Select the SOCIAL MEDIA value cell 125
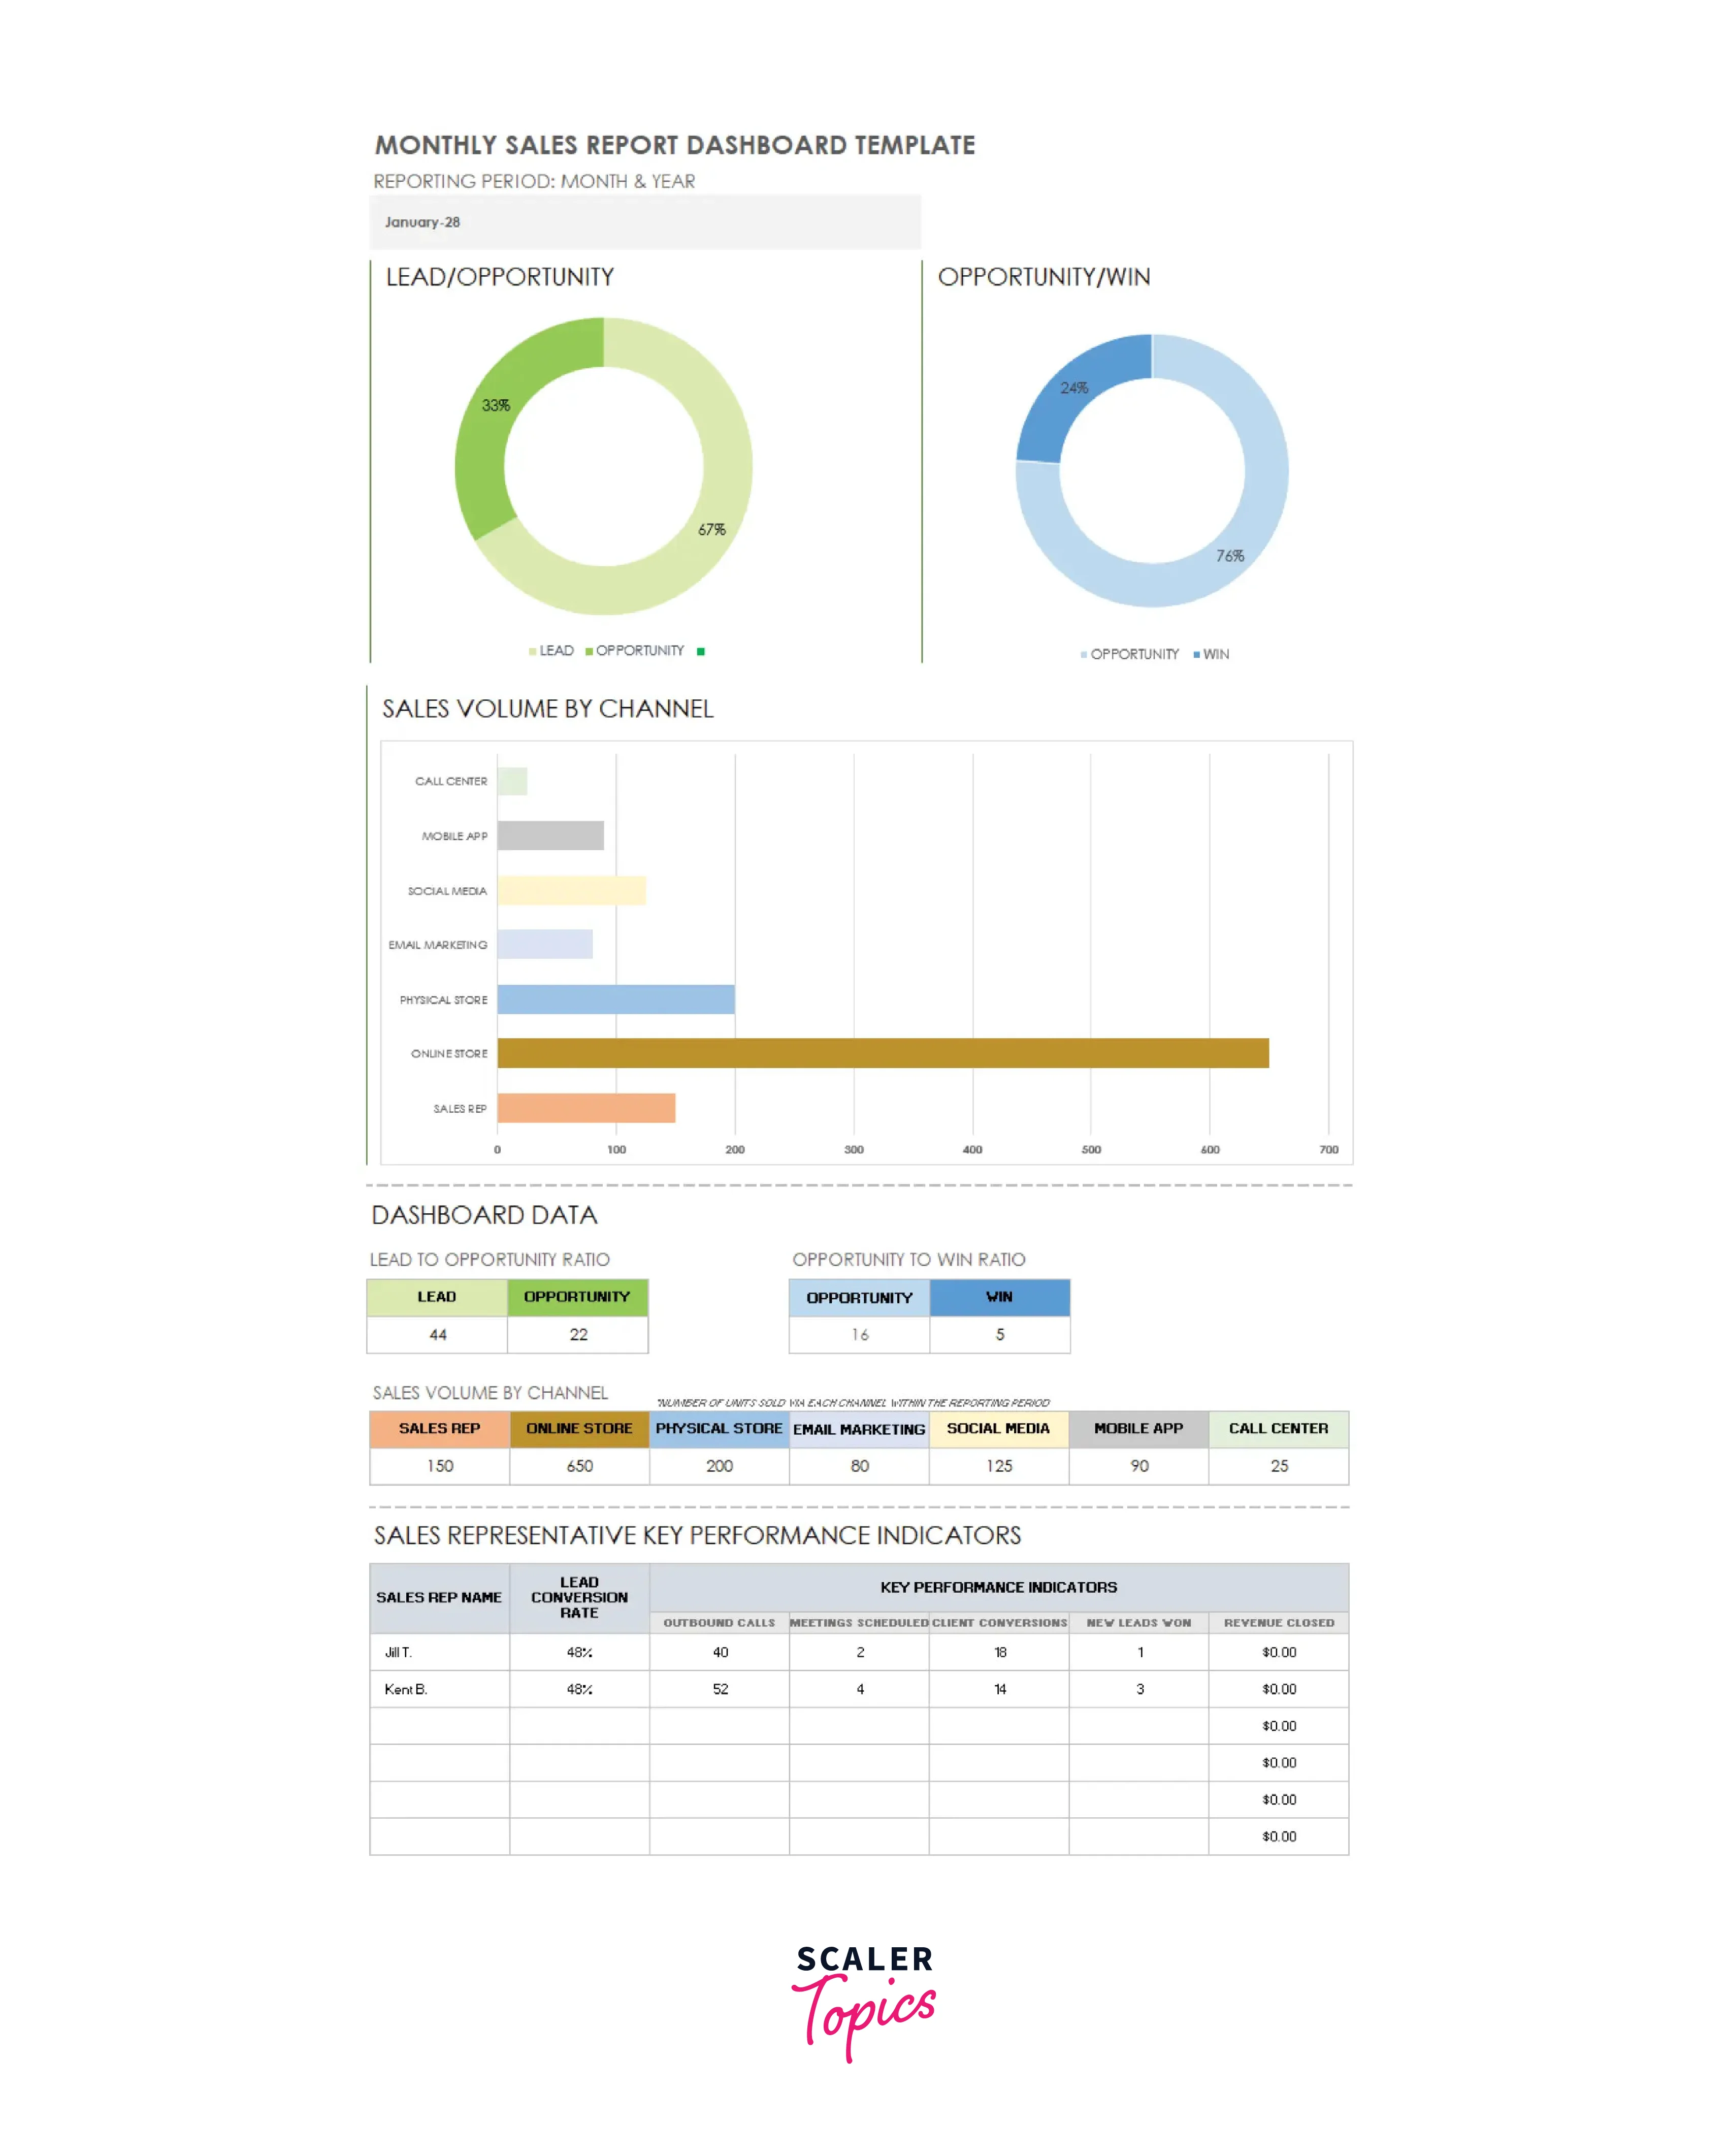1727x2156 pixels. coord(998,1466)
